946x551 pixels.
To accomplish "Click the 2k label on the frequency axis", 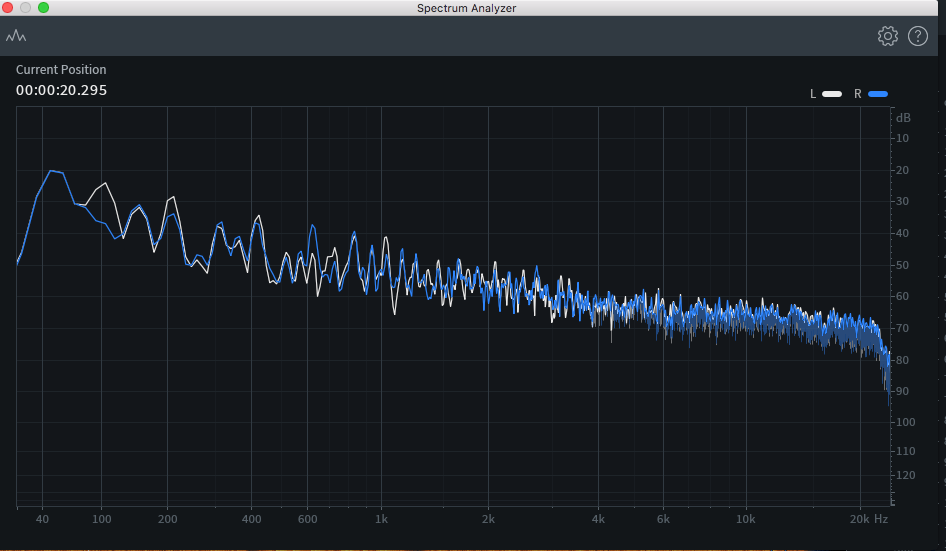I will [488, 519].
